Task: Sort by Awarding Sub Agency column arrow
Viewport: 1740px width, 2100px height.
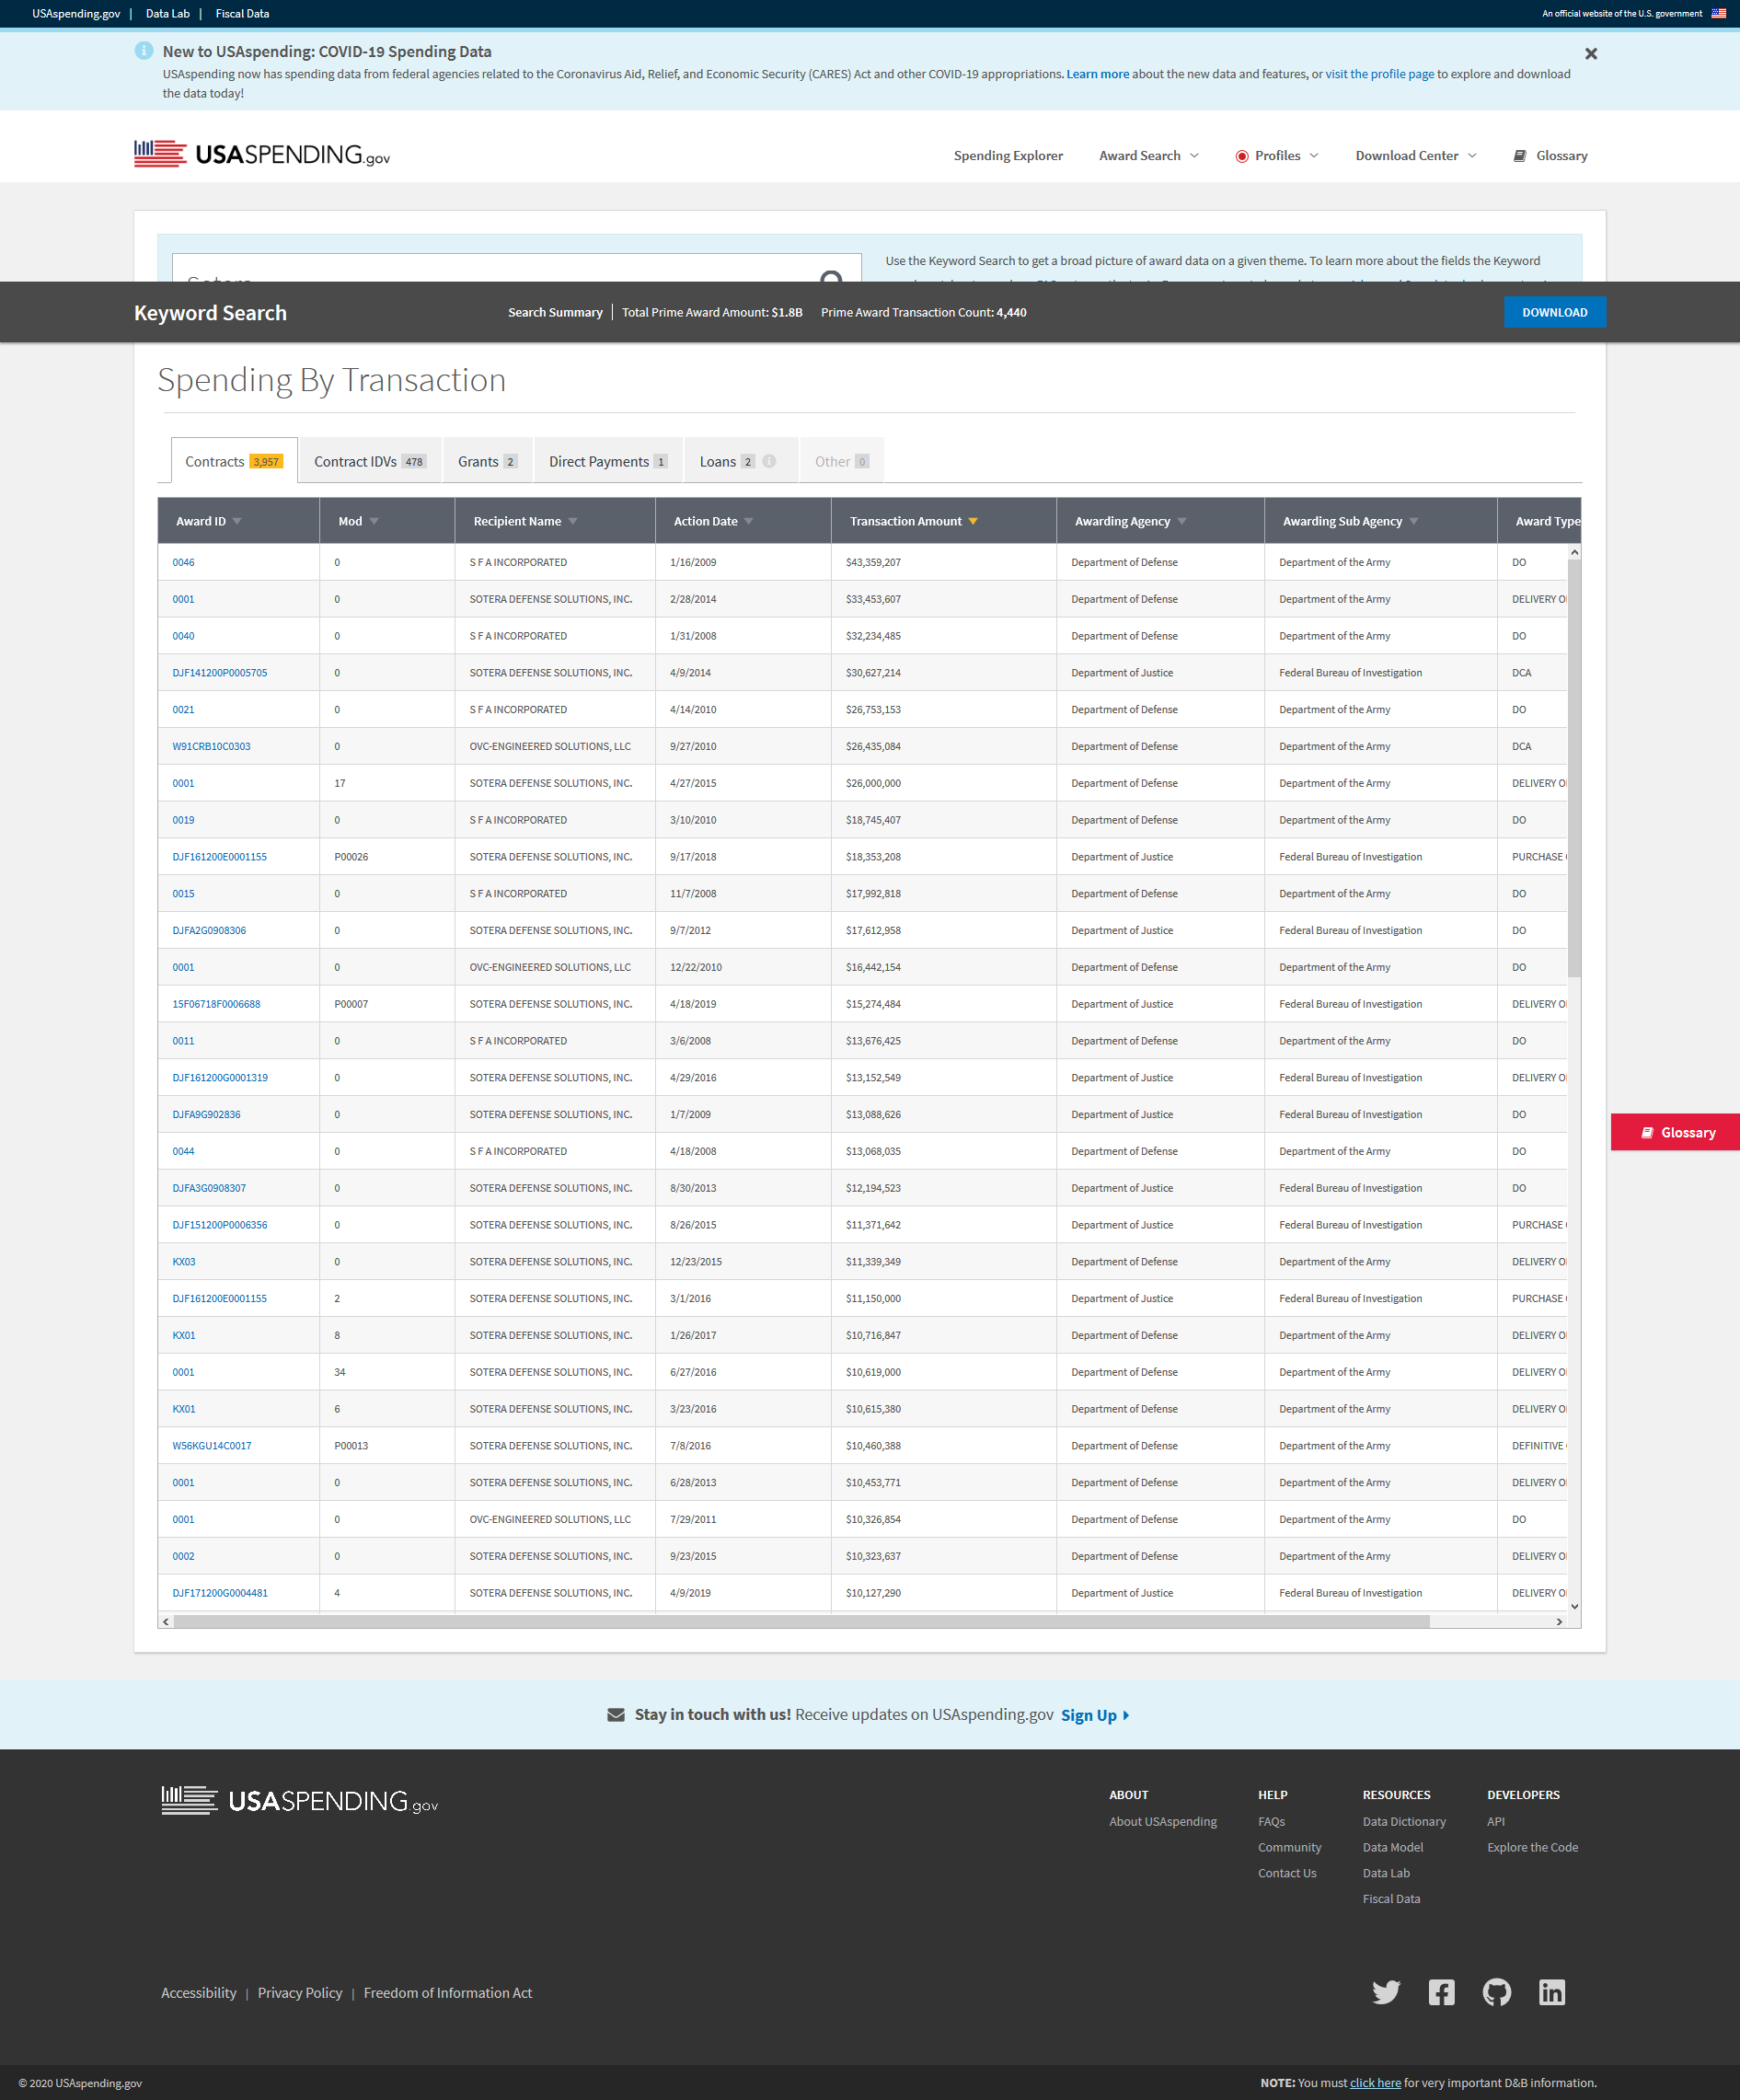Action: point(1414,522)
